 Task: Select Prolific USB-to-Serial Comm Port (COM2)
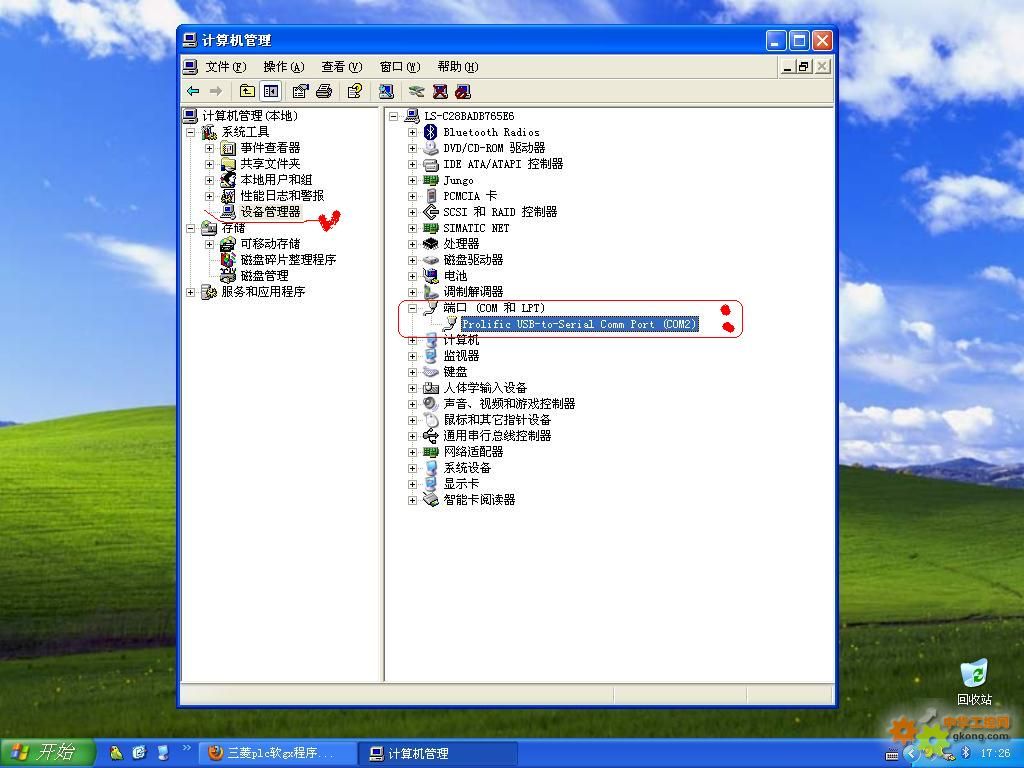580,324
